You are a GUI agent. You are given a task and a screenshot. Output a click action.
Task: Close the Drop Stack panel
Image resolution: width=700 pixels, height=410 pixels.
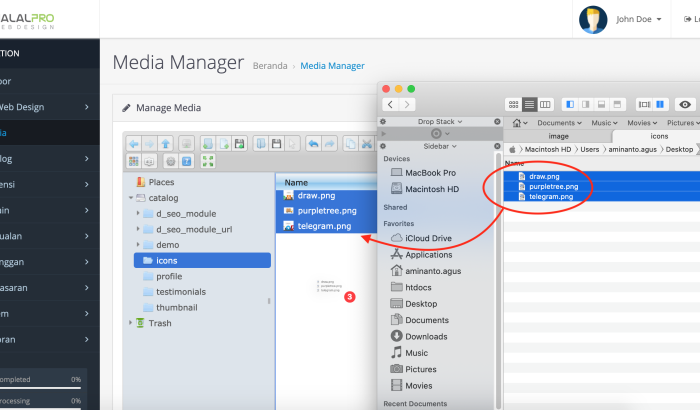pos(497,121)
